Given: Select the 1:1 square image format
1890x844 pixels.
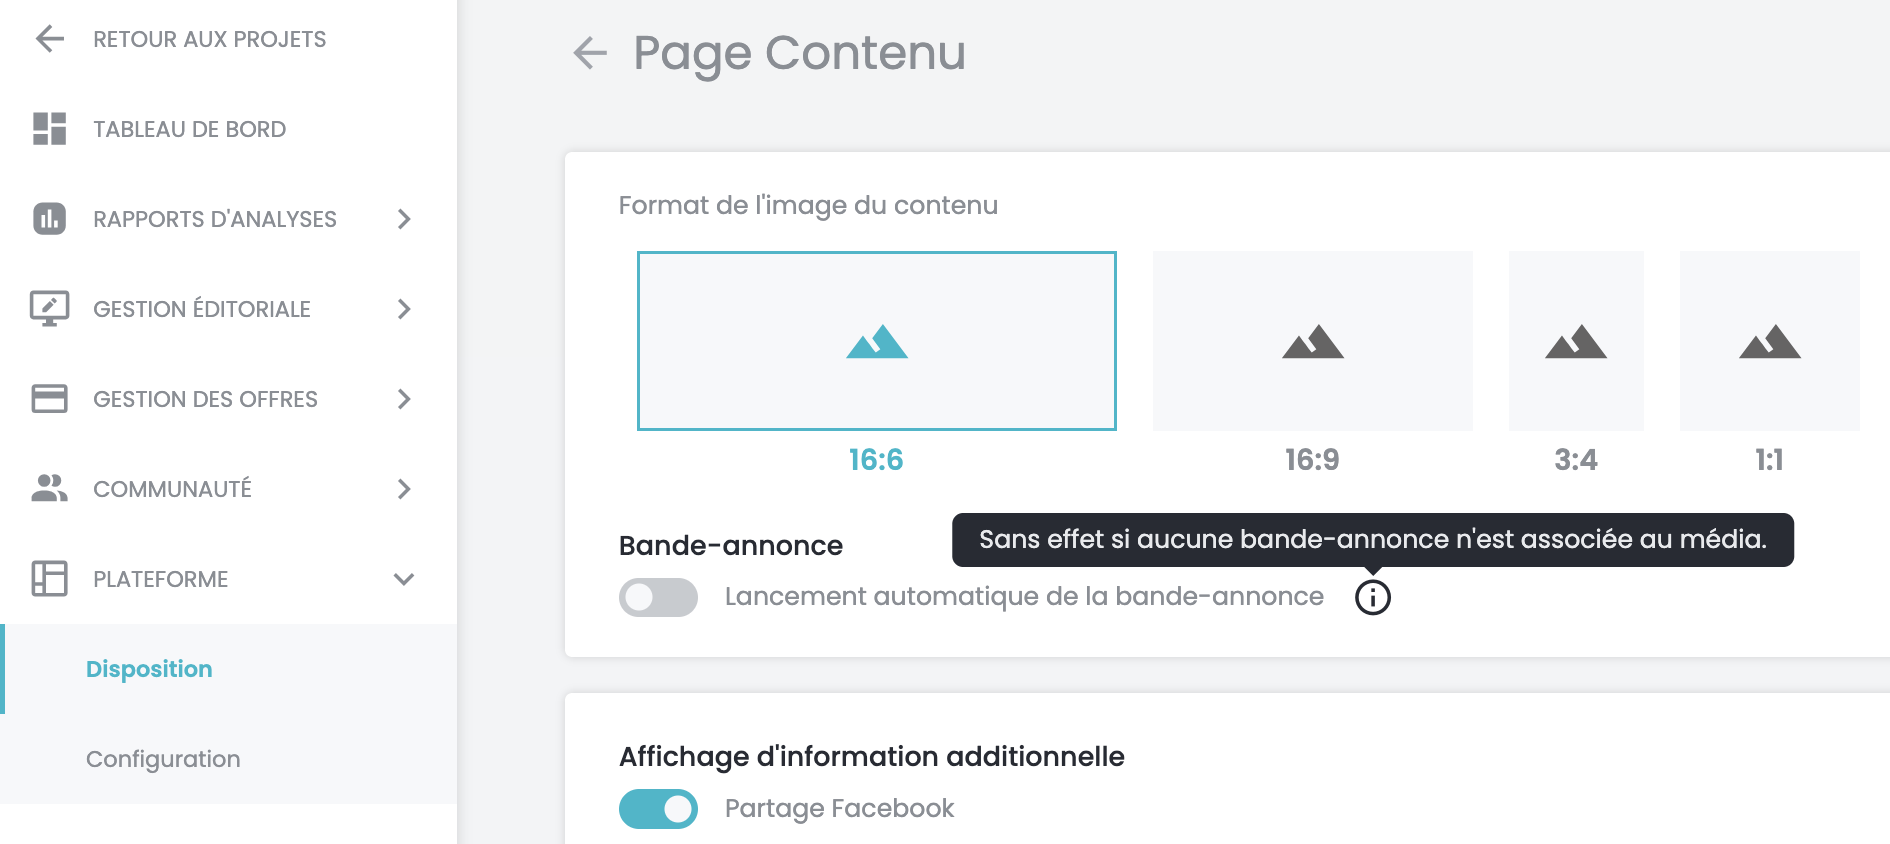Looking at the screenshot, I should [x=1770, y=341].
